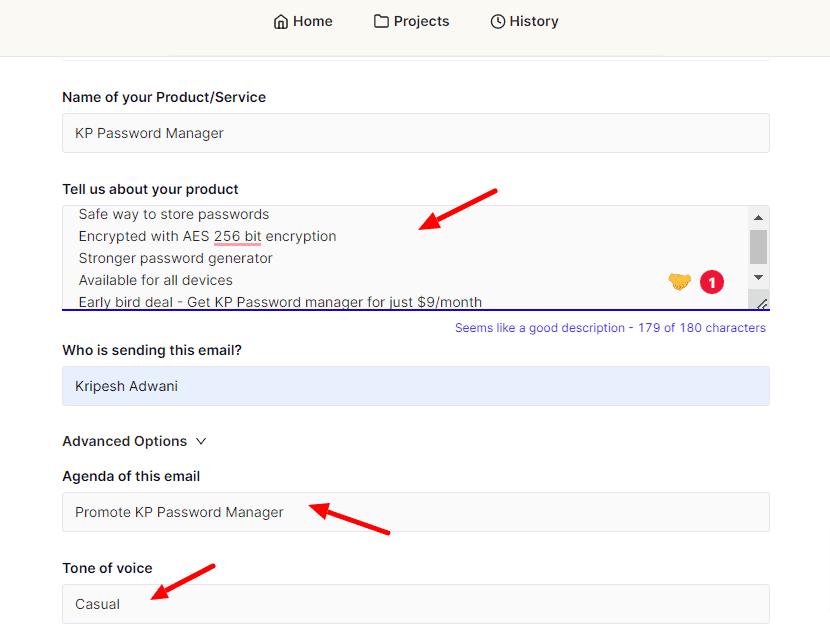Click the Tone of voice field showing Casual
This screenshot has width=830, height=633.
pos(415,604)
